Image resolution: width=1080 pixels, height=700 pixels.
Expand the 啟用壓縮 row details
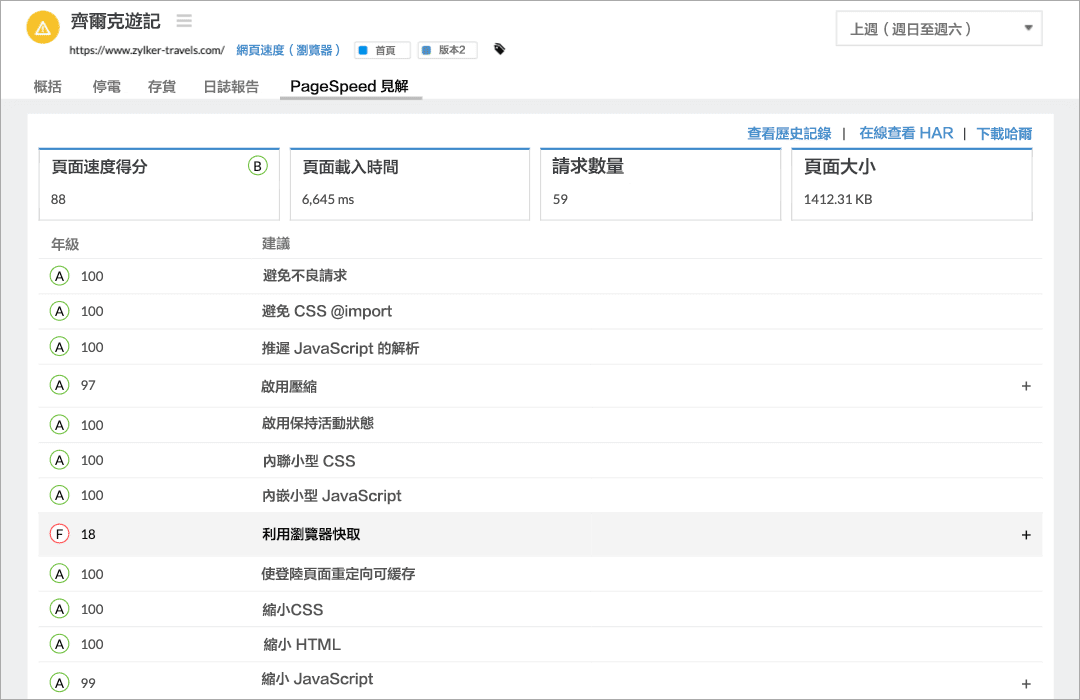click(x=1025, y=385)
